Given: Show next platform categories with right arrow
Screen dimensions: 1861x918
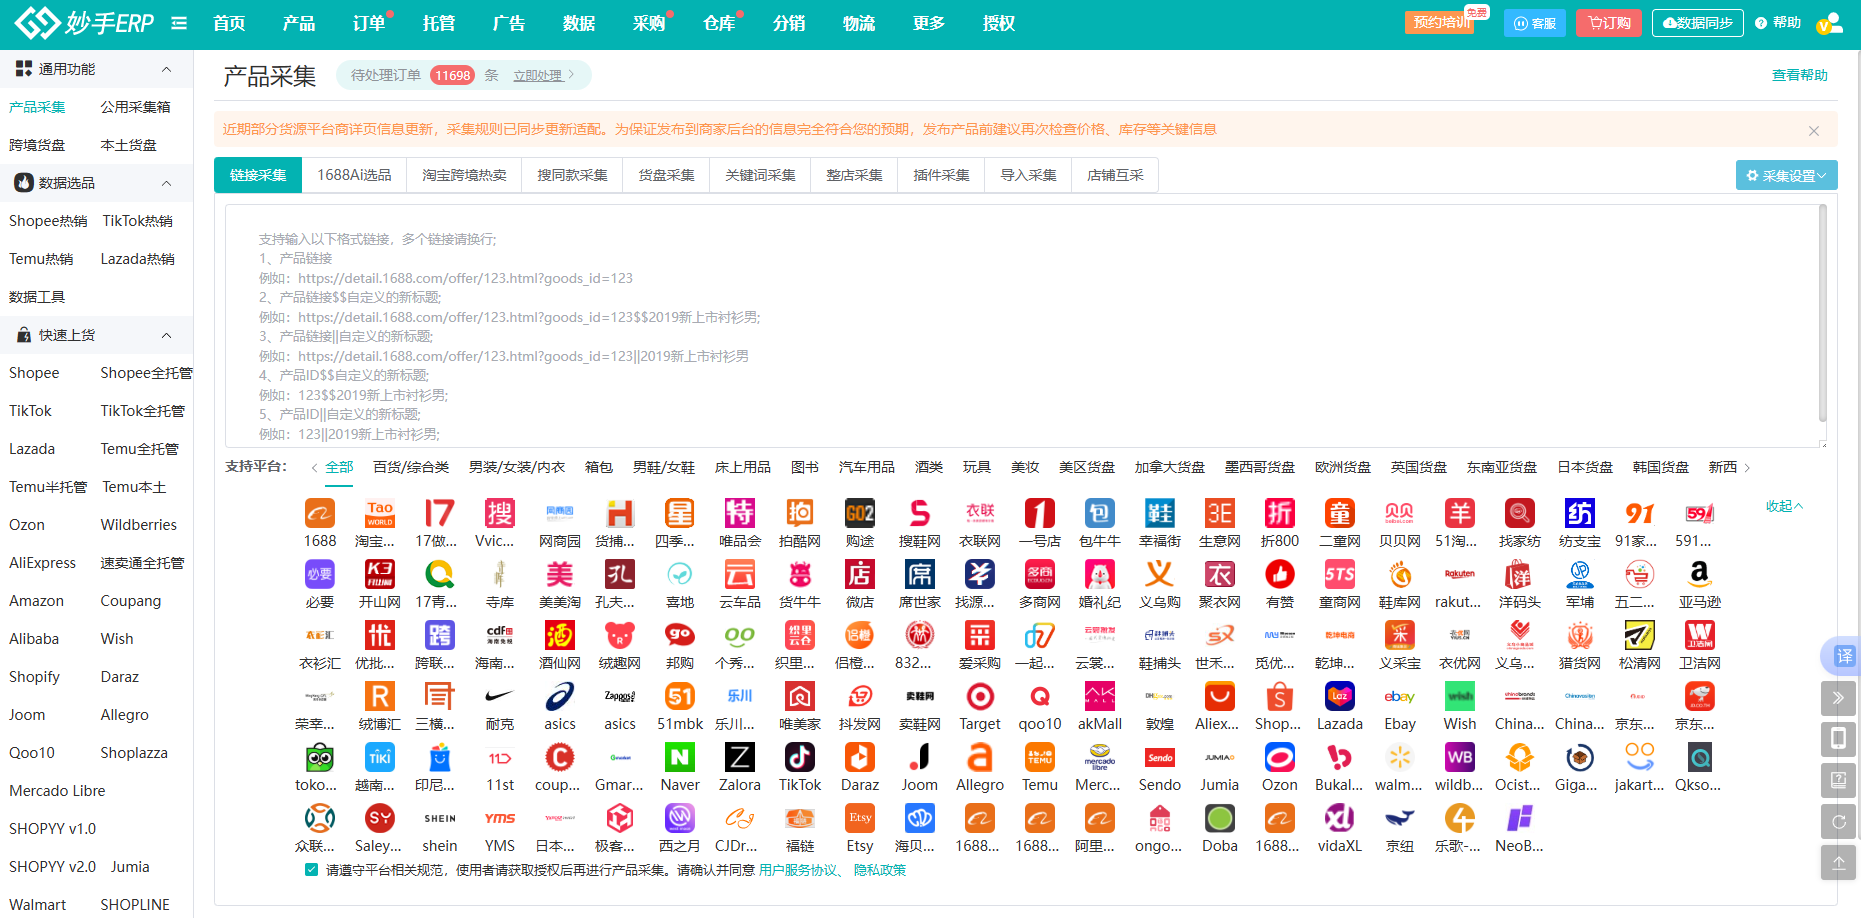Looking at the screenshot, I should tap(1747, 468).
